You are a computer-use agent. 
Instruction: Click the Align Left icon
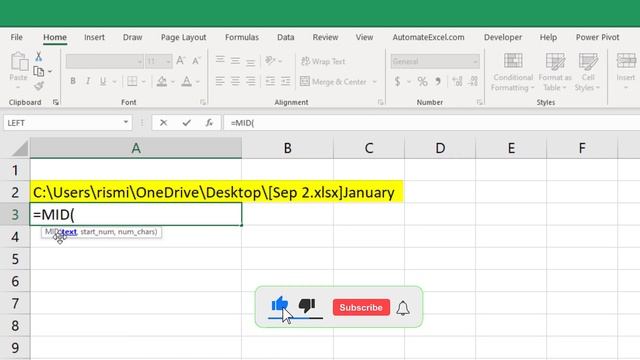coord(220,81)
